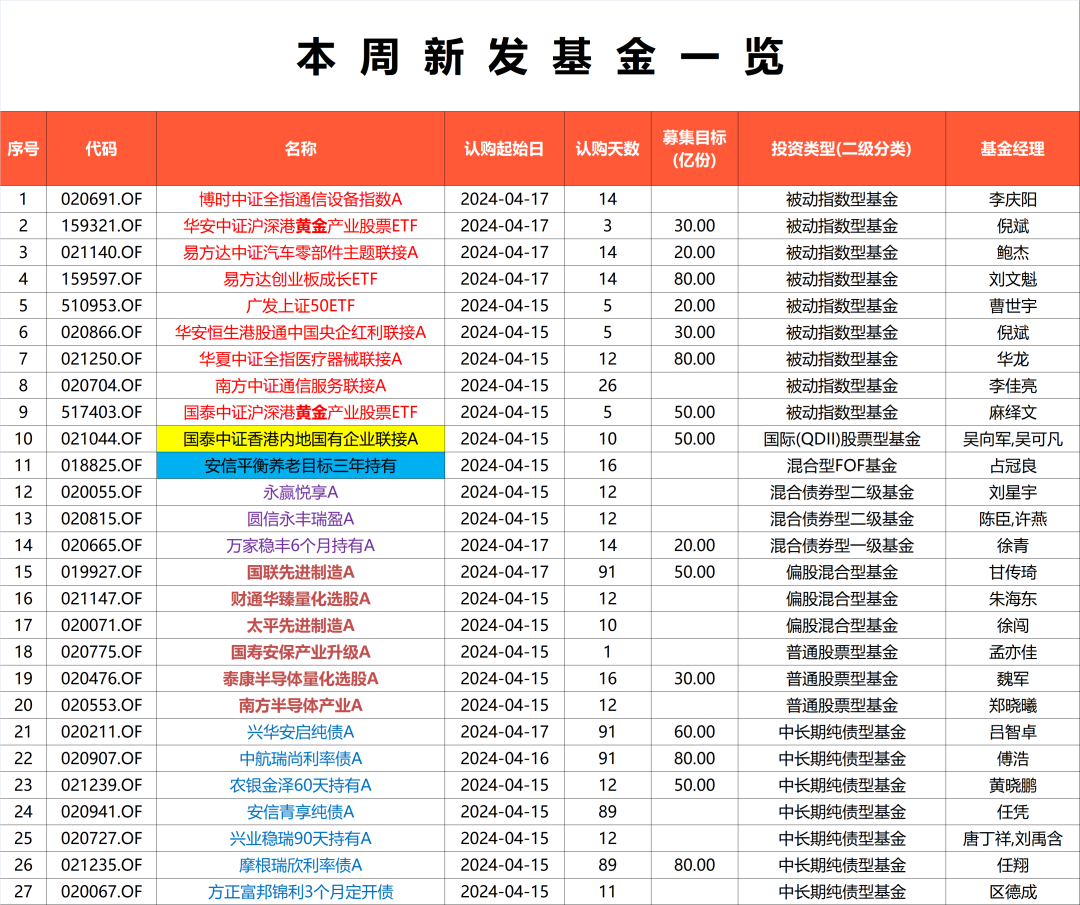Click fund name 国泰中证沪深港黄金产业股票ETF
The width and height of the screenshot is (1080, 905).
tap(300, 413)
